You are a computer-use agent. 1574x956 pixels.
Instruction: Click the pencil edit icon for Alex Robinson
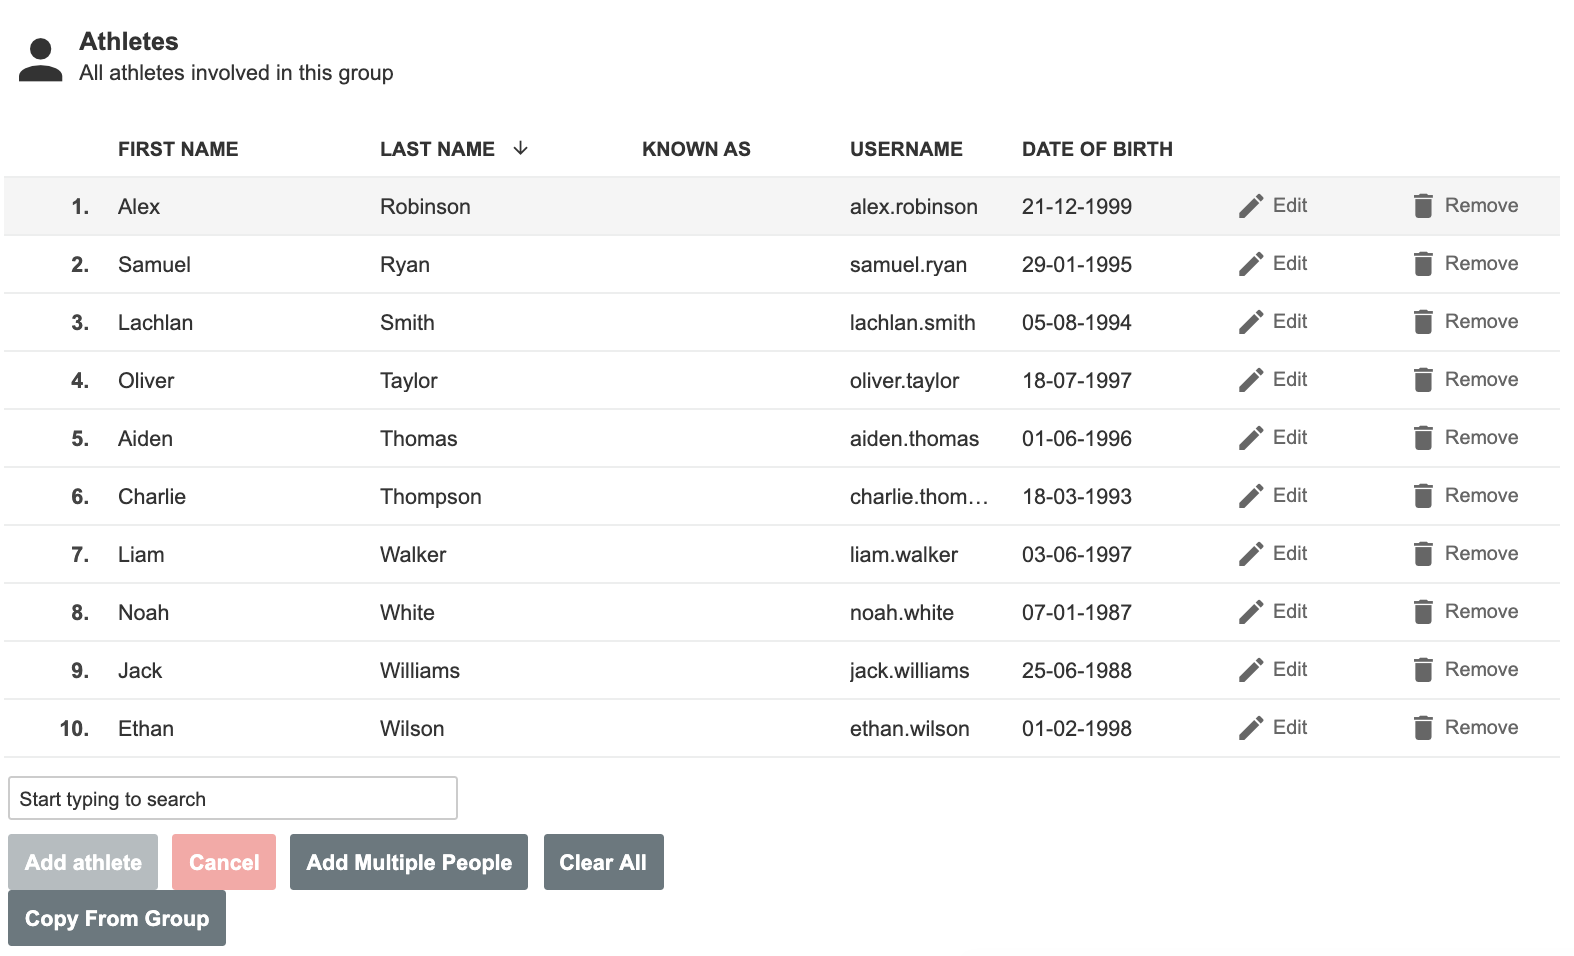[x=1251, y=206]
